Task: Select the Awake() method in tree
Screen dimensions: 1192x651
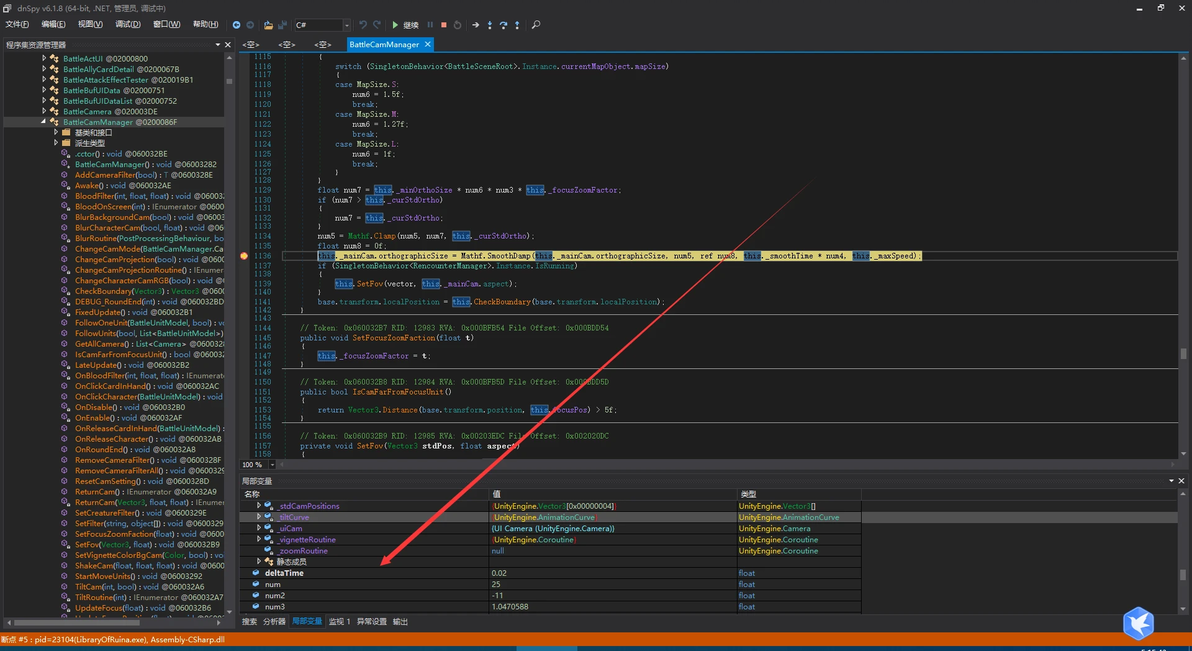Action: [88, 186]
